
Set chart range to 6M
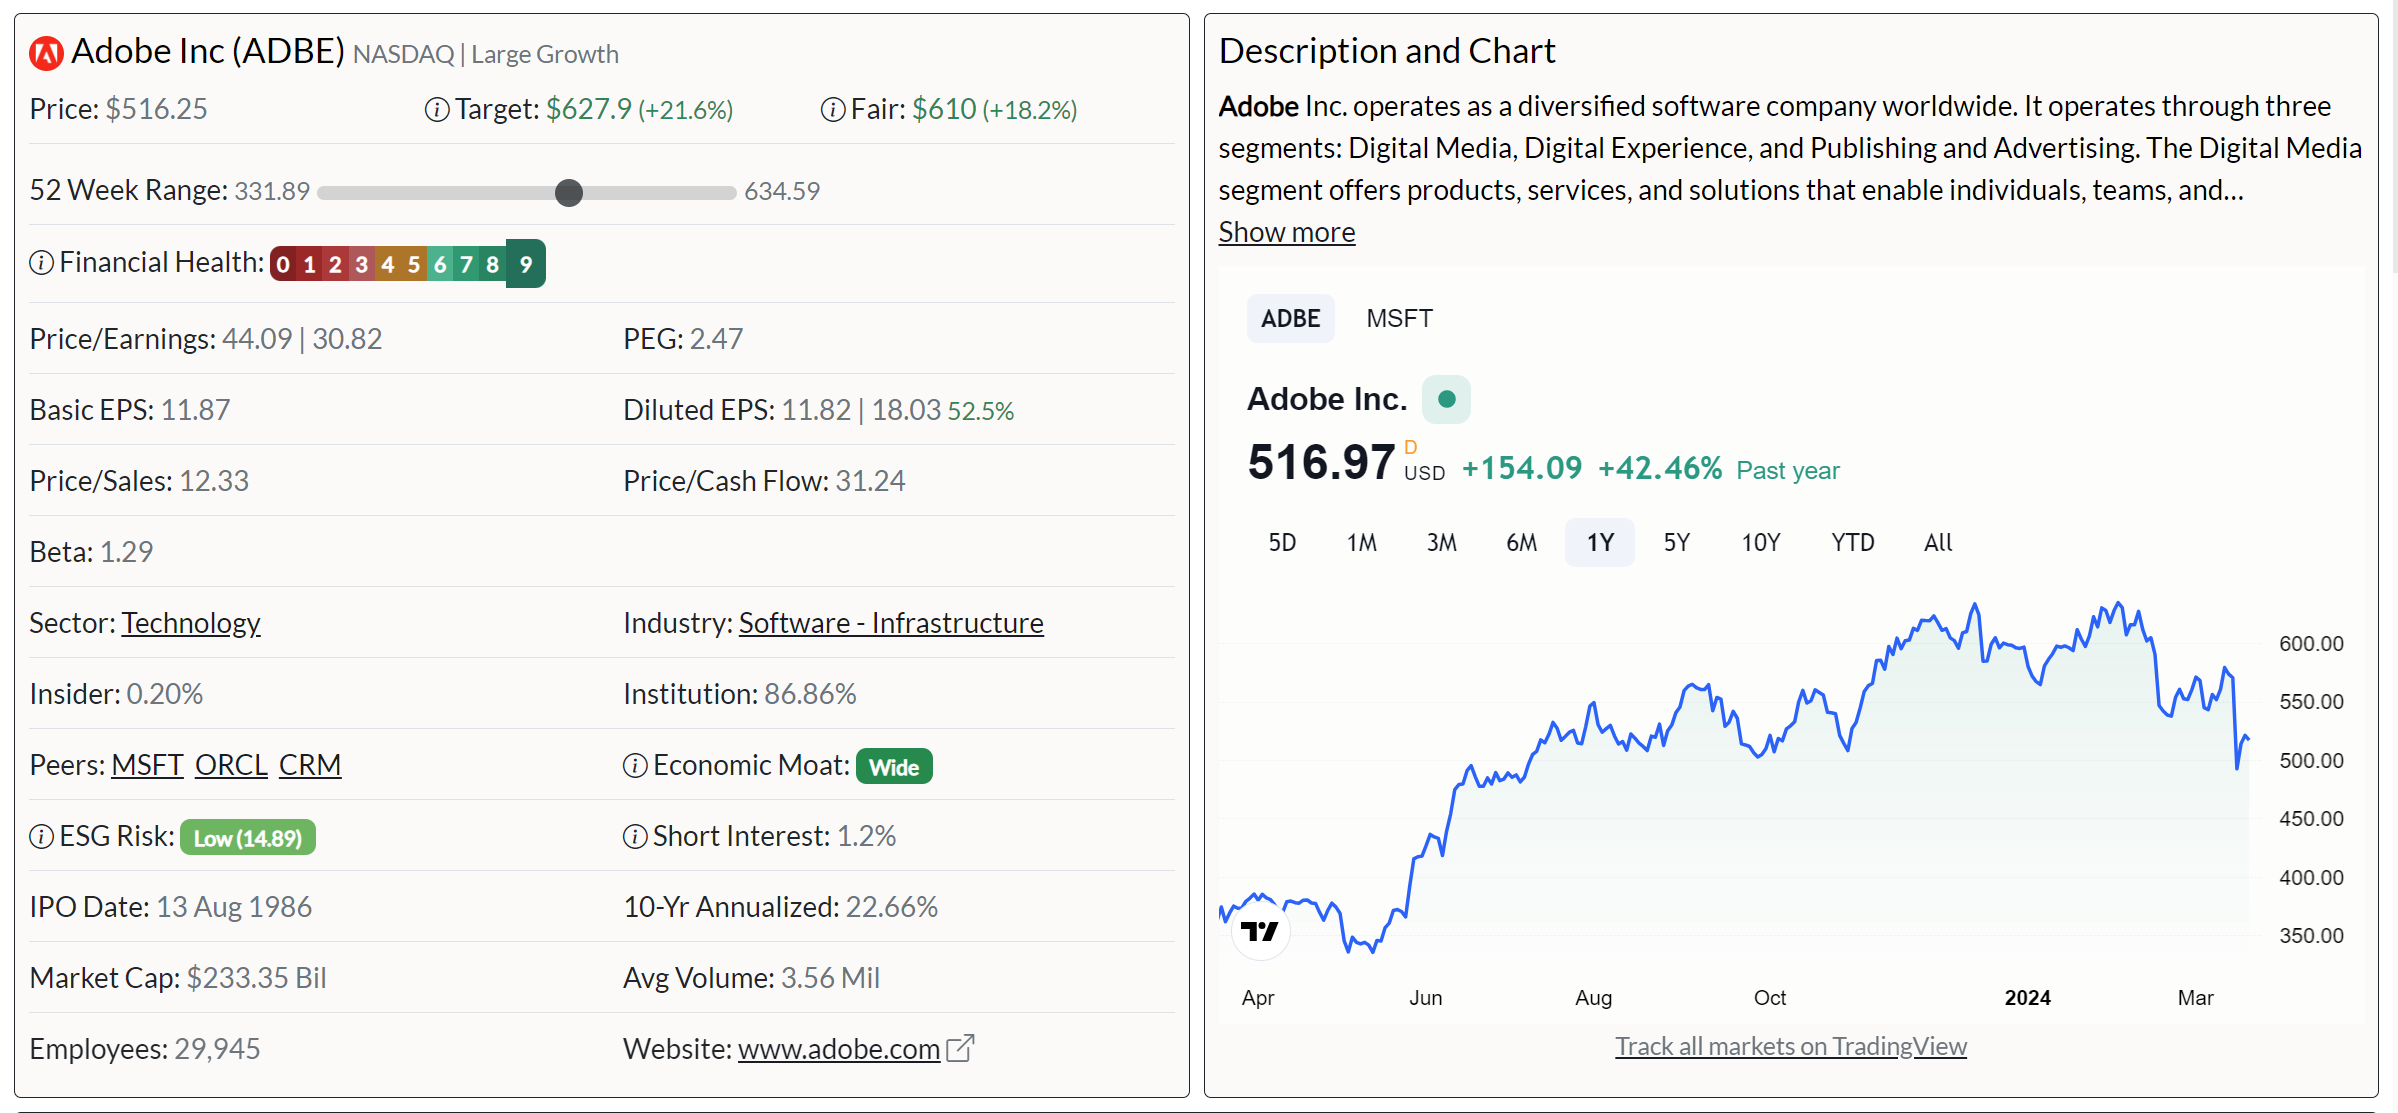point(1521,543)
